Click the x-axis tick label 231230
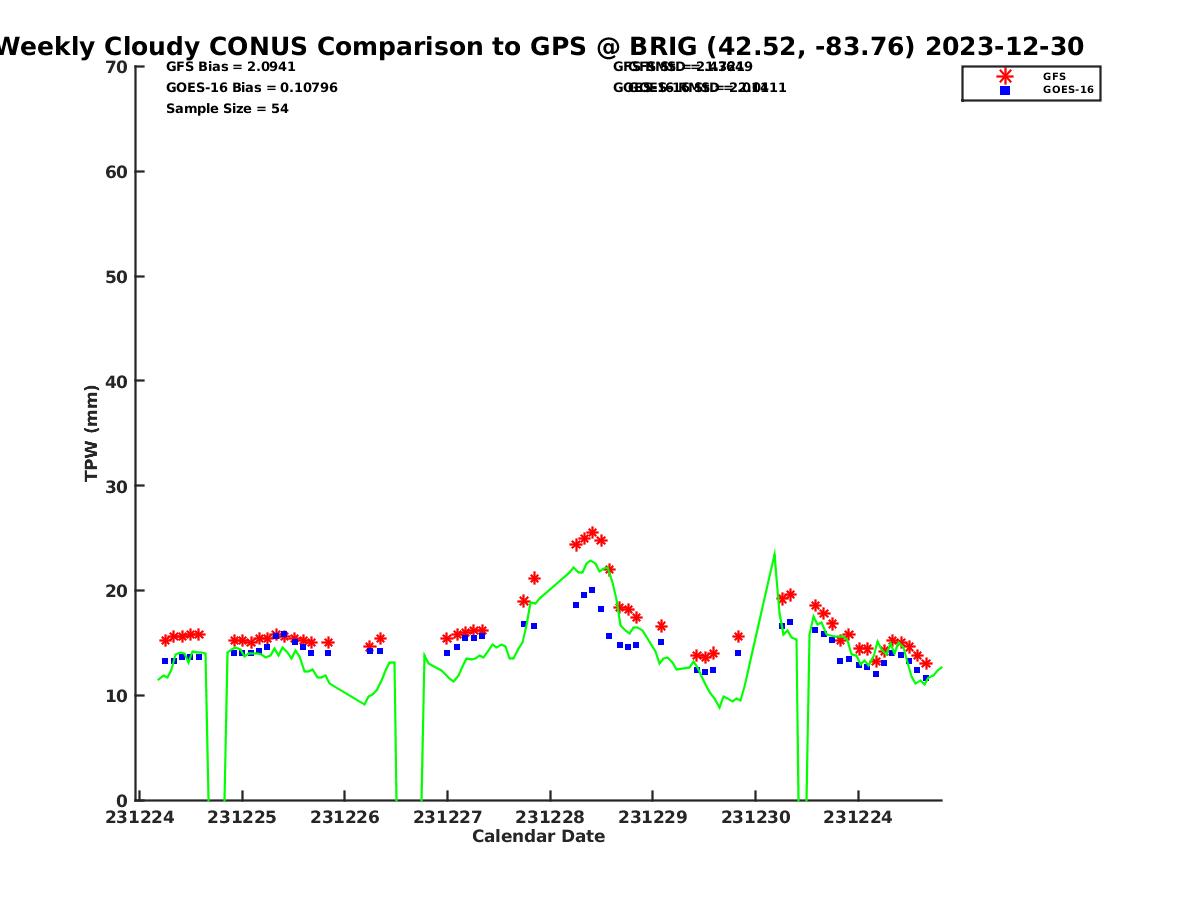This screenshot has width=1200, height=900. tap(755, 817)
